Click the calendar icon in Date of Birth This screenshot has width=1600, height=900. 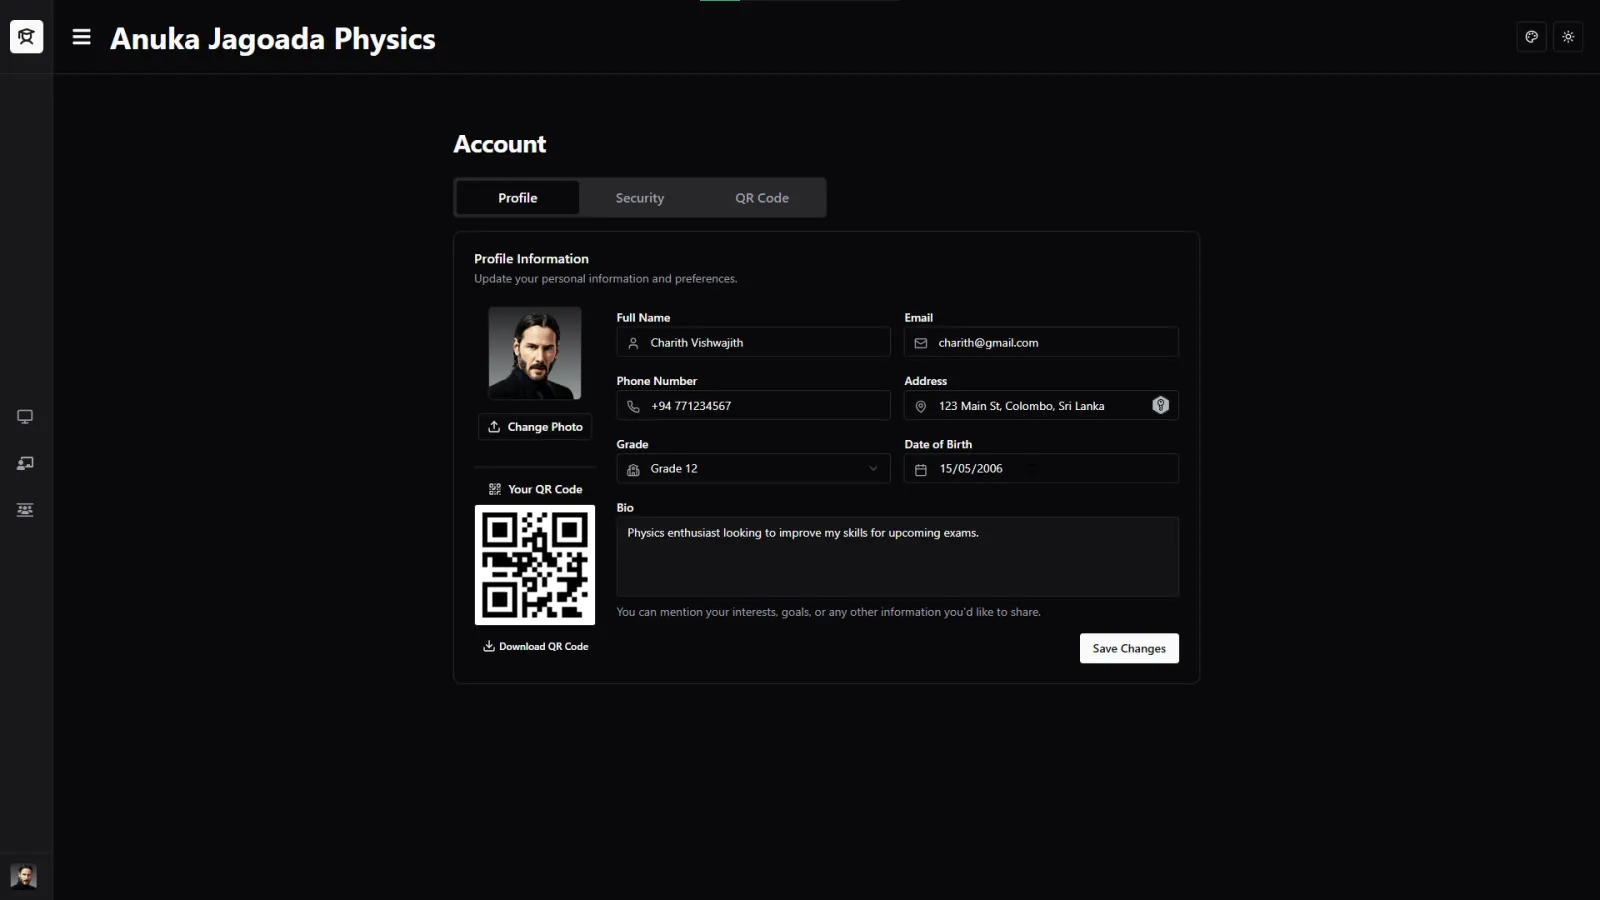[x=921, y=469]
